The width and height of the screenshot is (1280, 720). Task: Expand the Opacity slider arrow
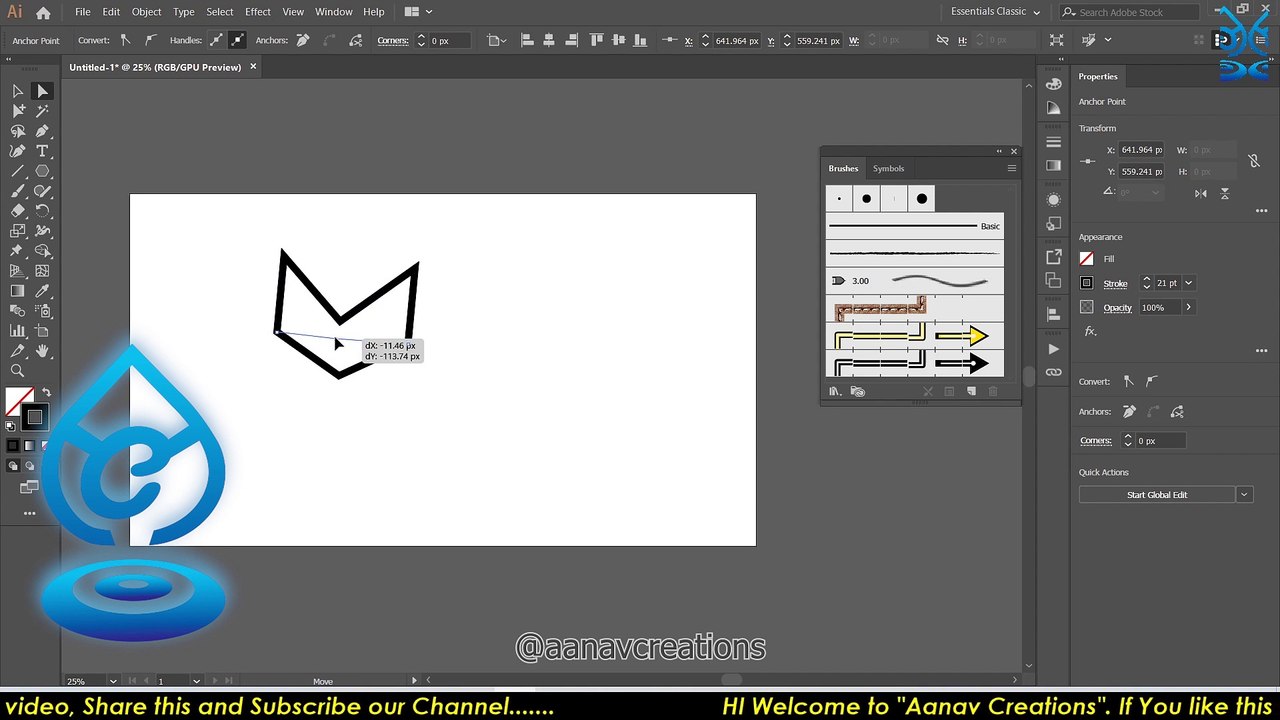coord(1188,307)
